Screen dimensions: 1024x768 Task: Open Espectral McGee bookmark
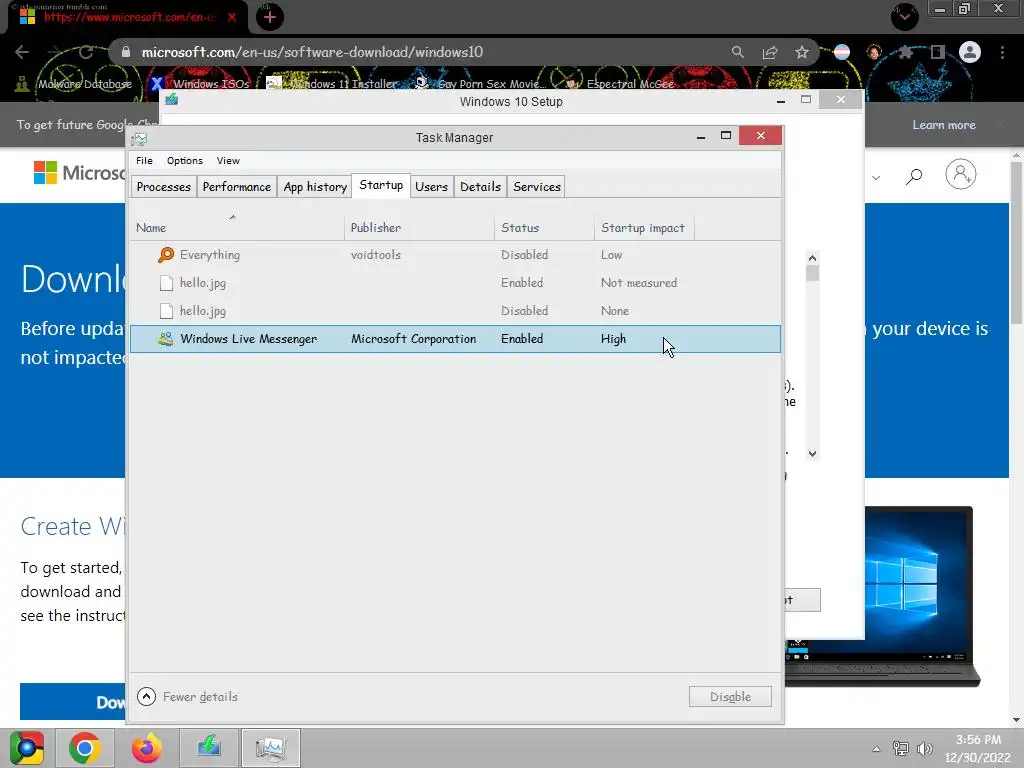[x=620, y=84]
